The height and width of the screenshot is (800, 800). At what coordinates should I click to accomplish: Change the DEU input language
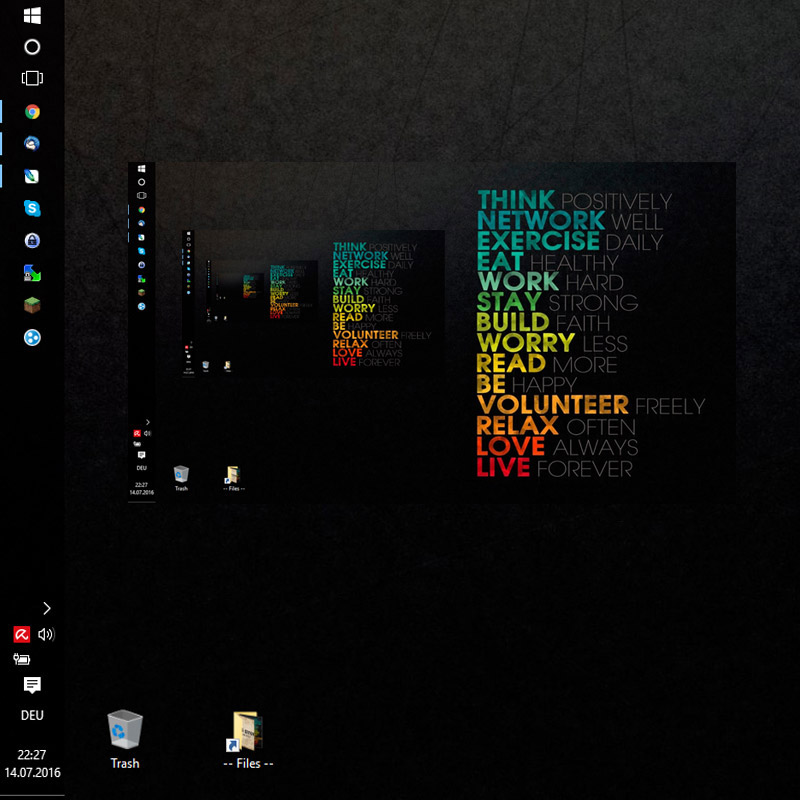[32, 715]
